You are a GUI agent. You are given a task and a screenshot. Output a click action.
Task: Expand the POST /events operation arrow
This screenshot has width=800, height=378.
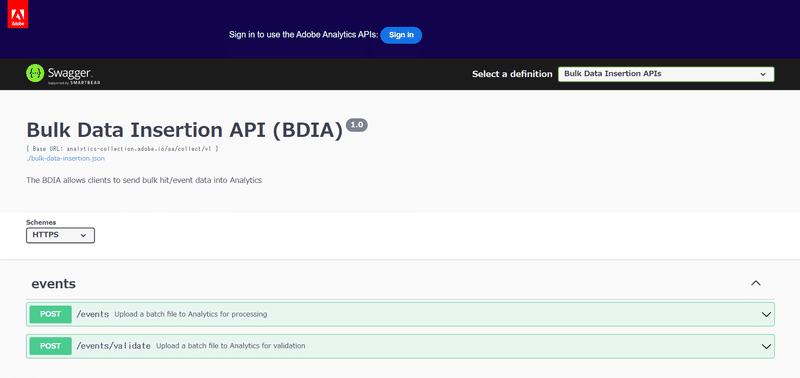766,314
